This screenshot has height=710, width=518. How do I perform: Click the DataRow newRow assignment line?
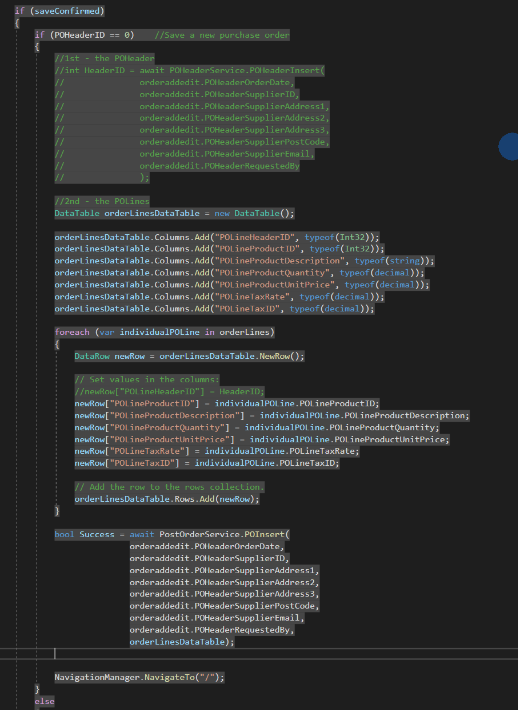[189, 356]
